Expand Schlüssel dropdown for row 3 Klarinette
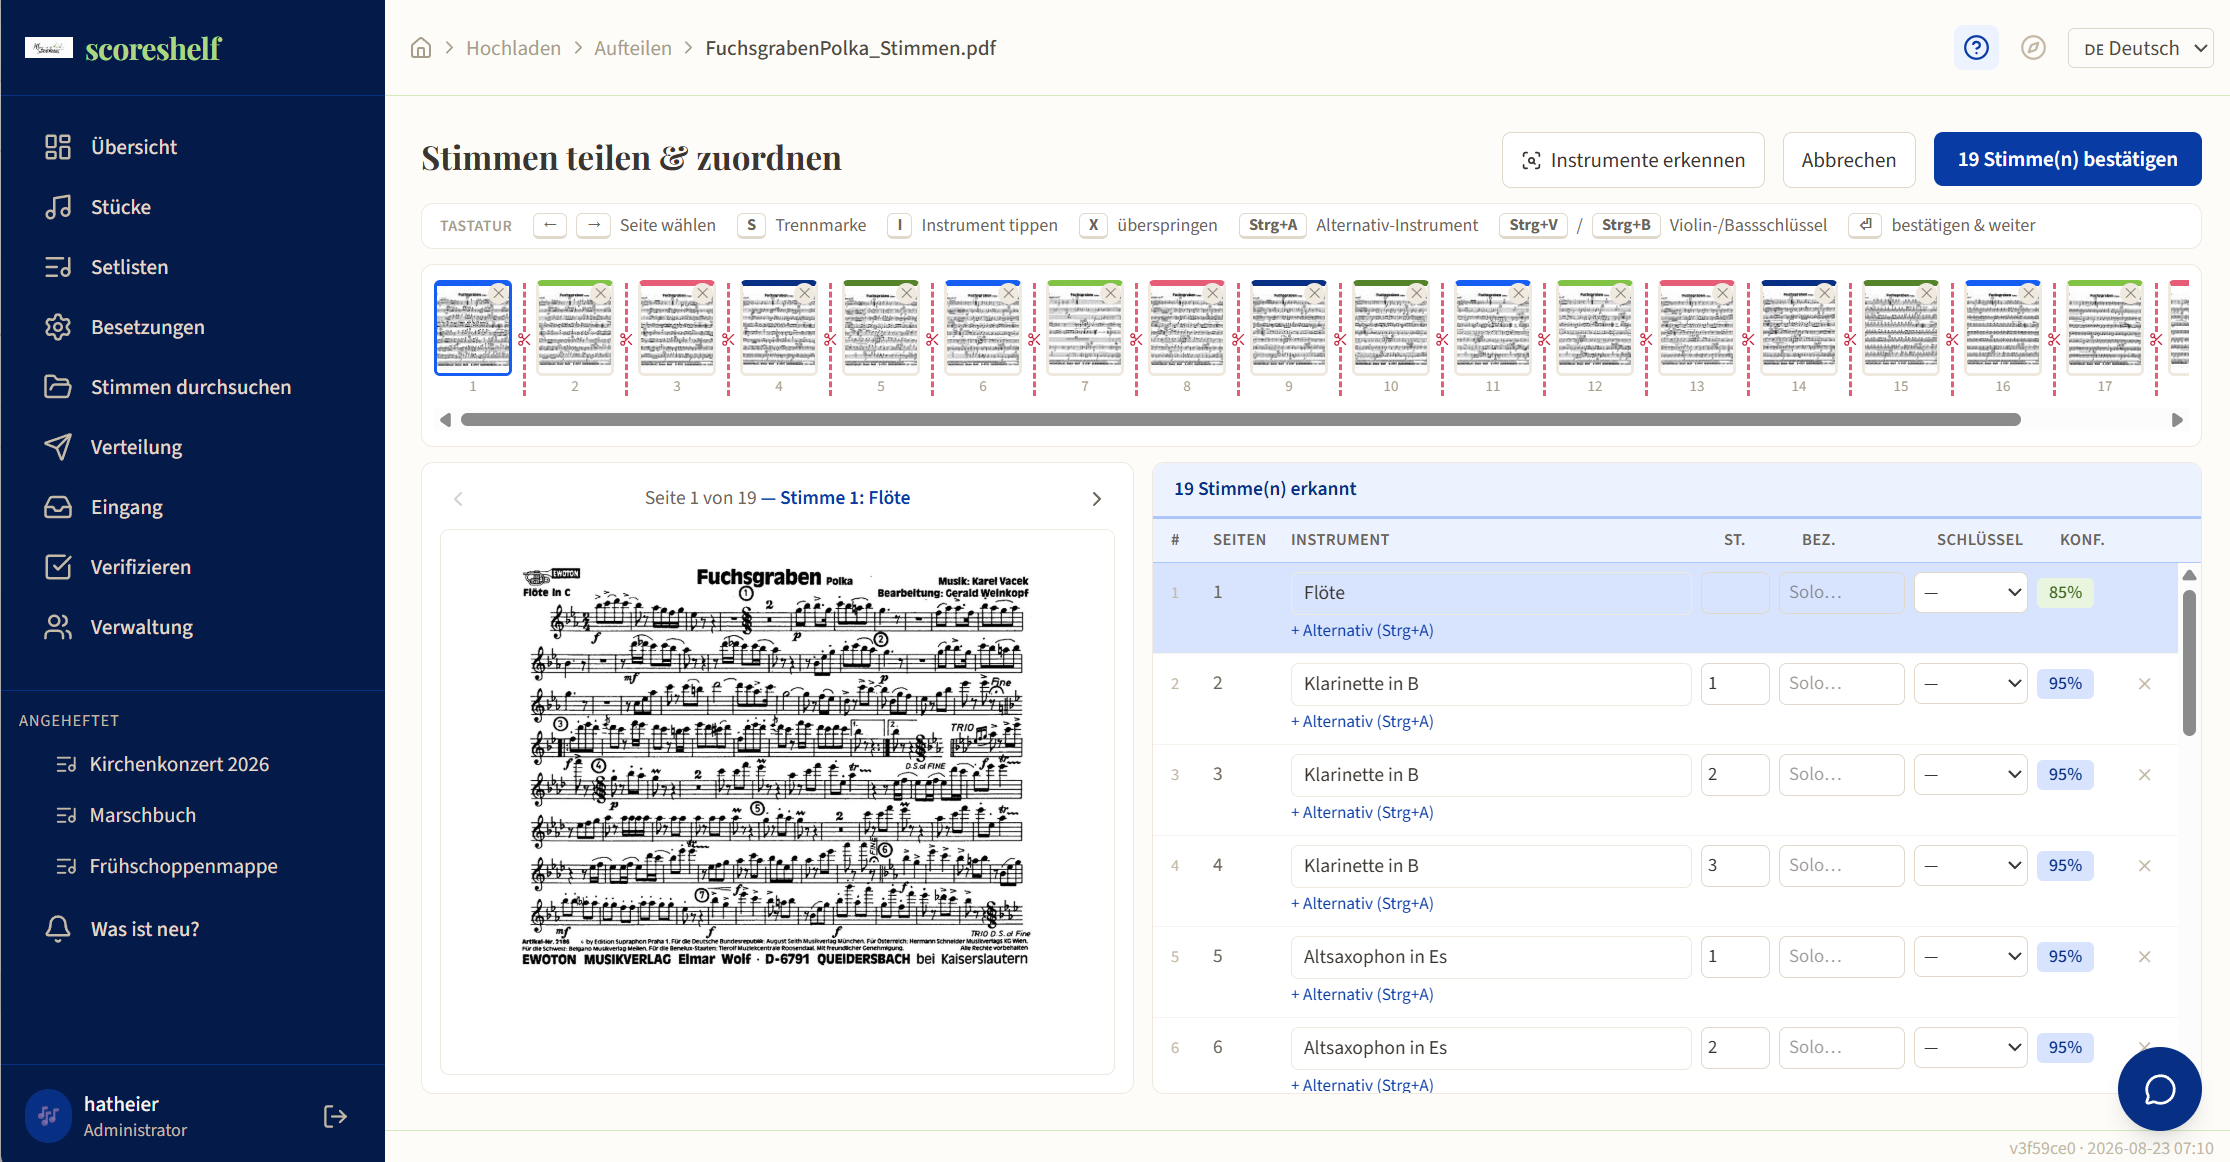2230x1162 pixels. (1970, 775)
